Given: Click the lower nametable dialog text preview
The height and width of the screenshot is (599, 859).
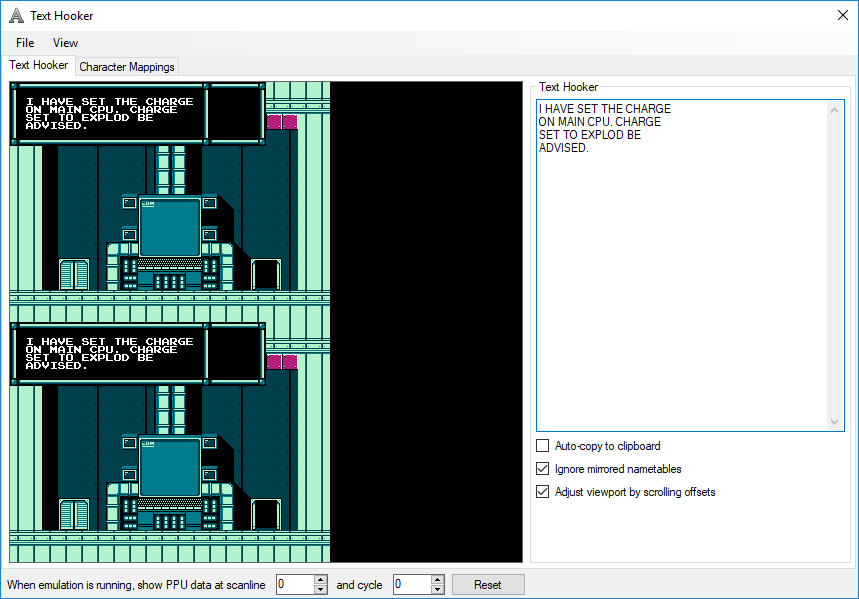Looking at the screenshot, I should 110,353.
